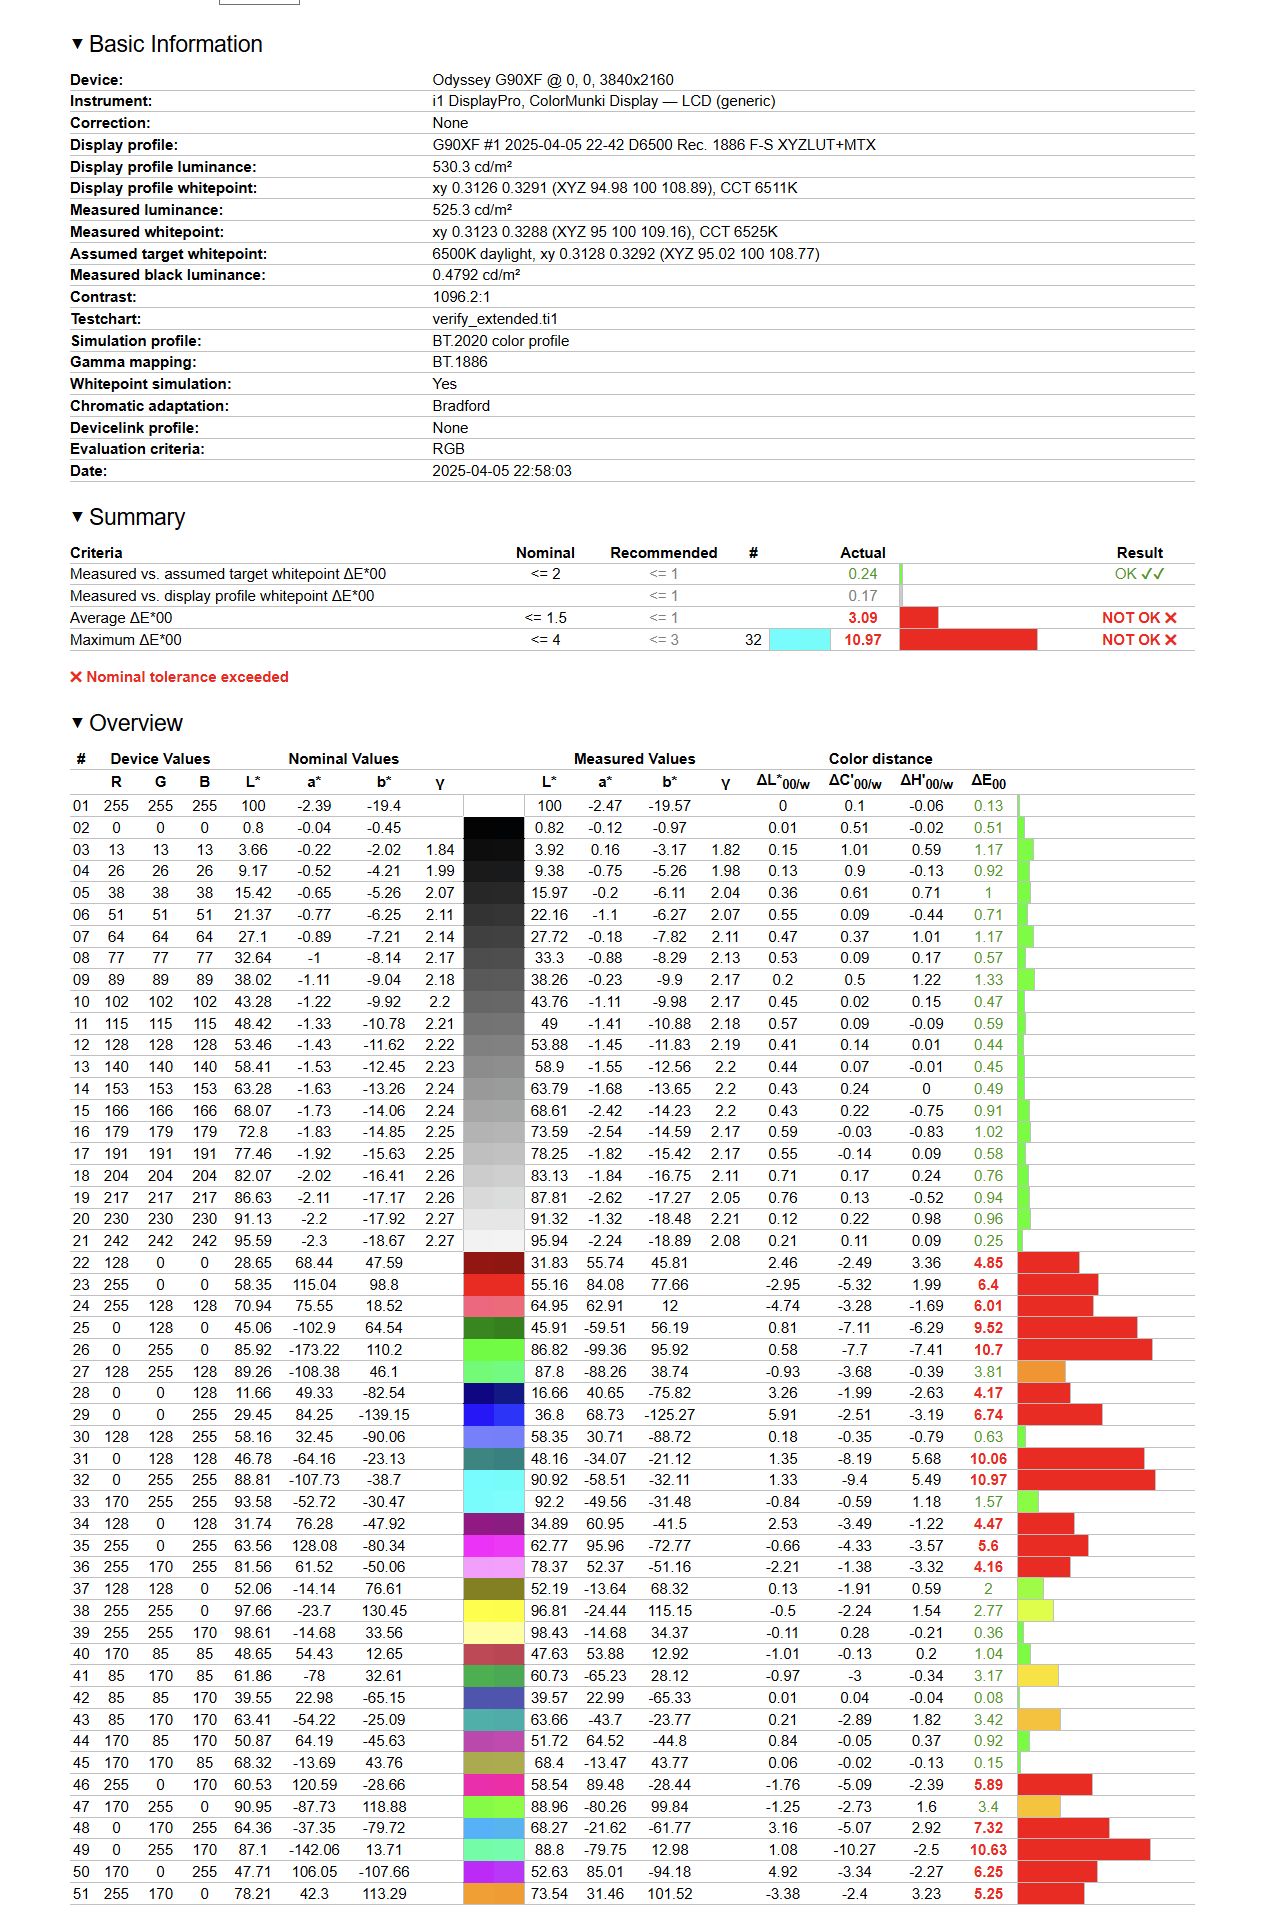The width and height of the screenshot is (1280, 1920).
Task: Click the testchart name 'verify_extended.ti1'
Action: pyautogui.click(x=495, y=319)
